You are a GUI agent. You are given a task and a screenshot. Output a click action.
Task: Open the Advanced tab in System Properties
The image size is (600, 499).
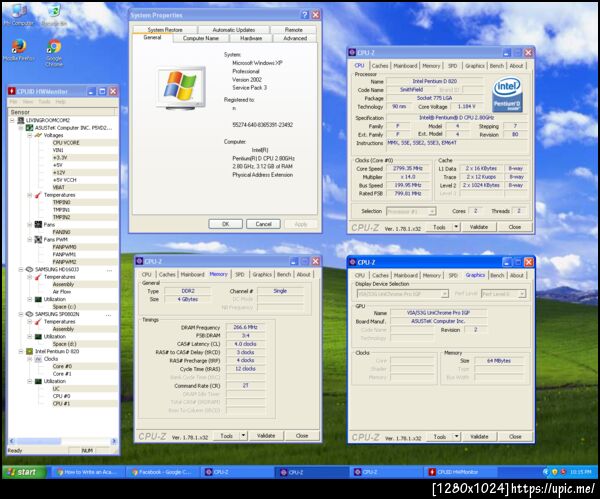pyautogui.click(x=295, y=38)
